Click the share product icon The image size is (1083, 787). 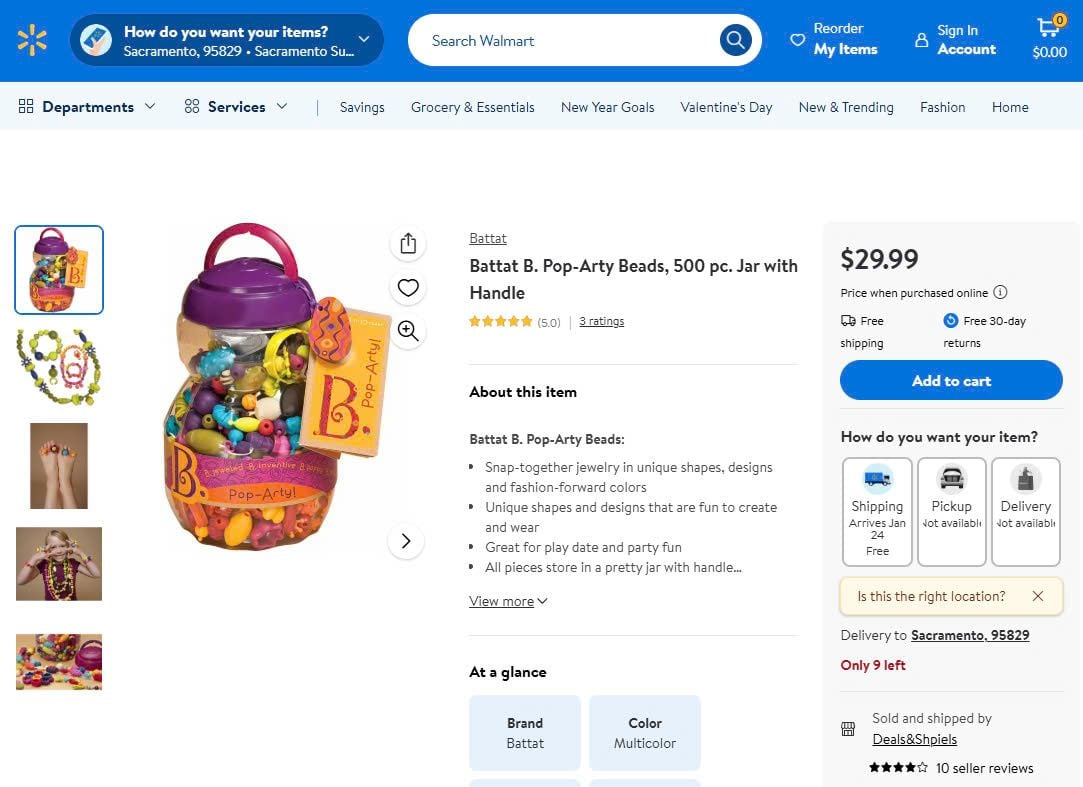[x=407, y=243]
